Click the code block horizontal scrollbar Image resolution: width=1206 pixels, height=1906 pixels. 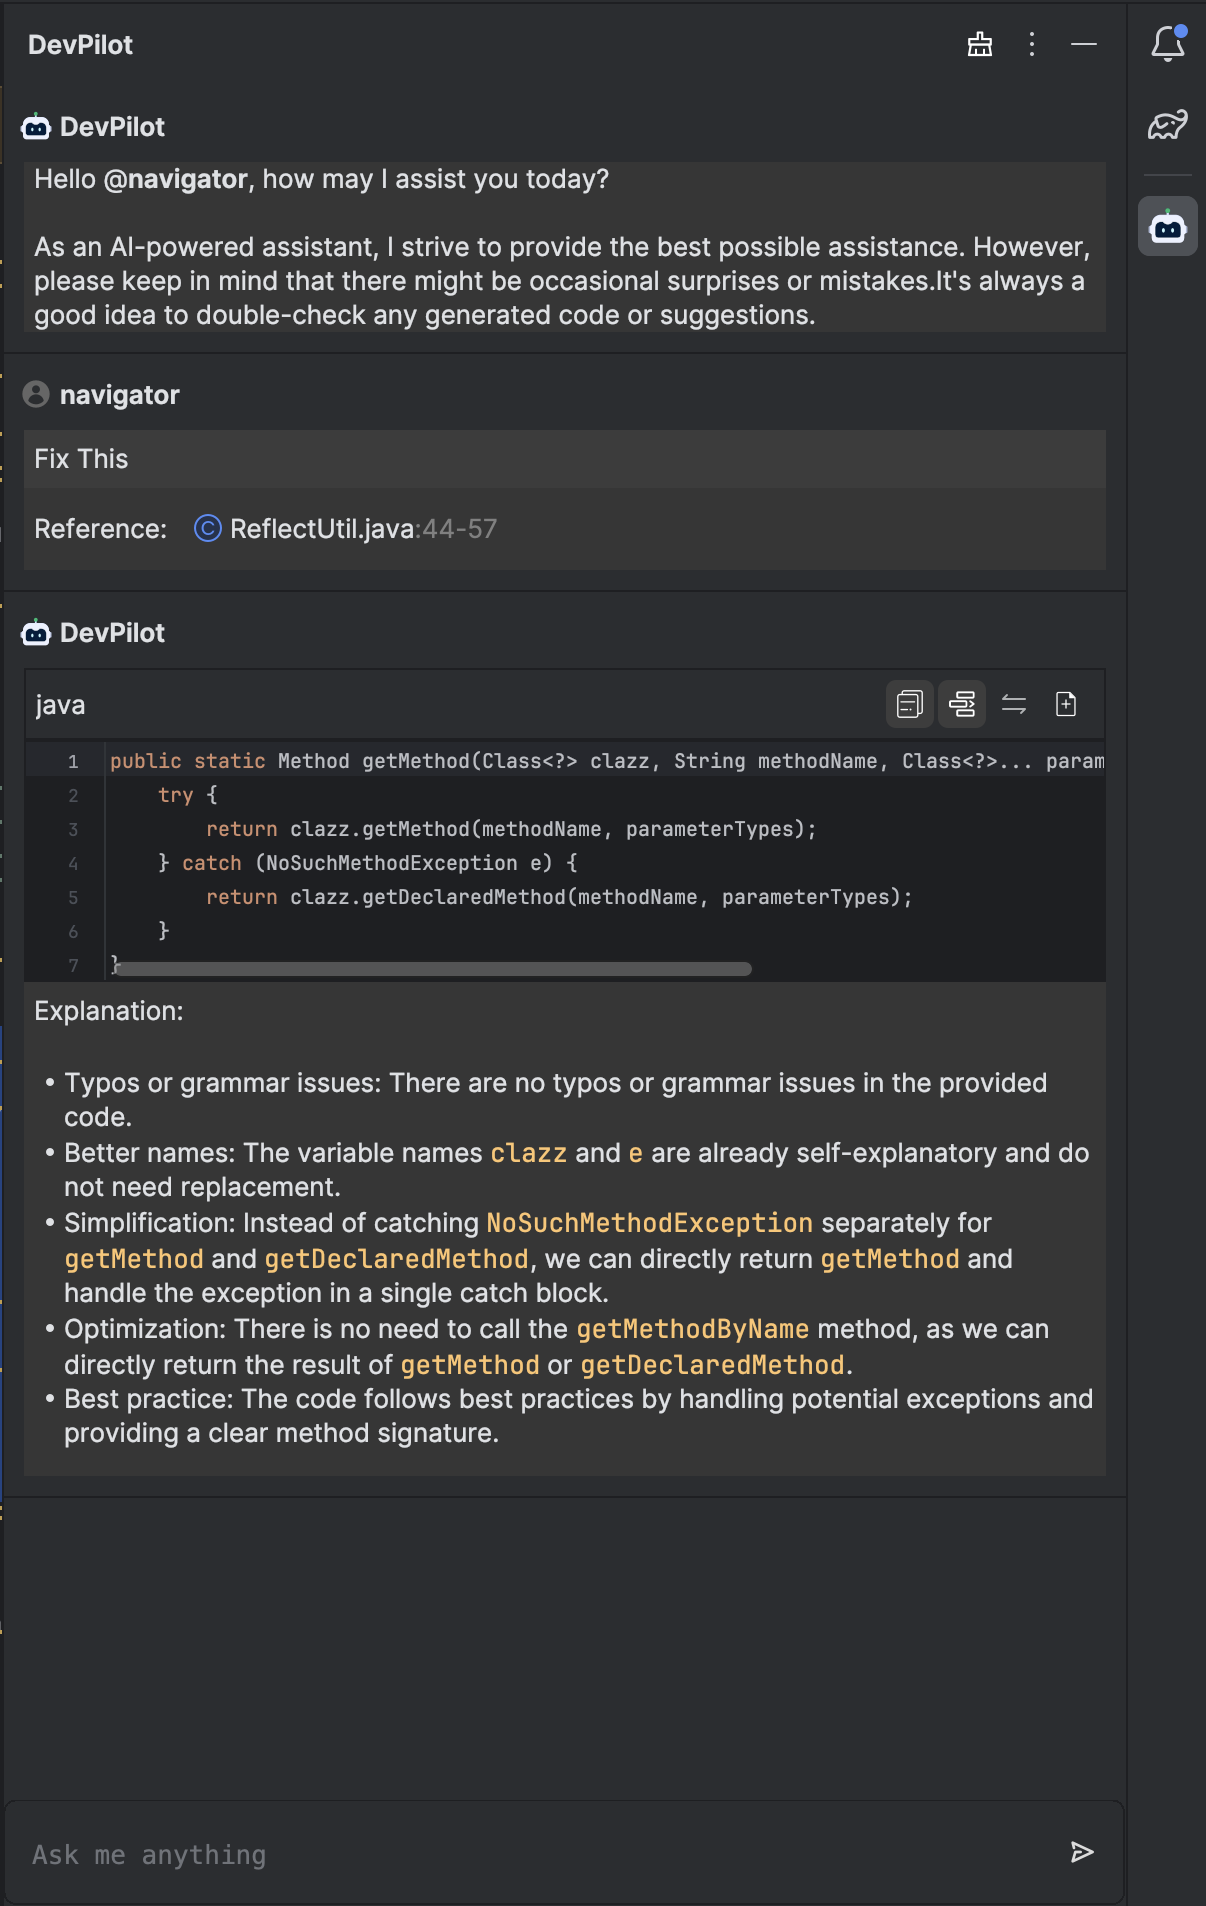point(432,968)
